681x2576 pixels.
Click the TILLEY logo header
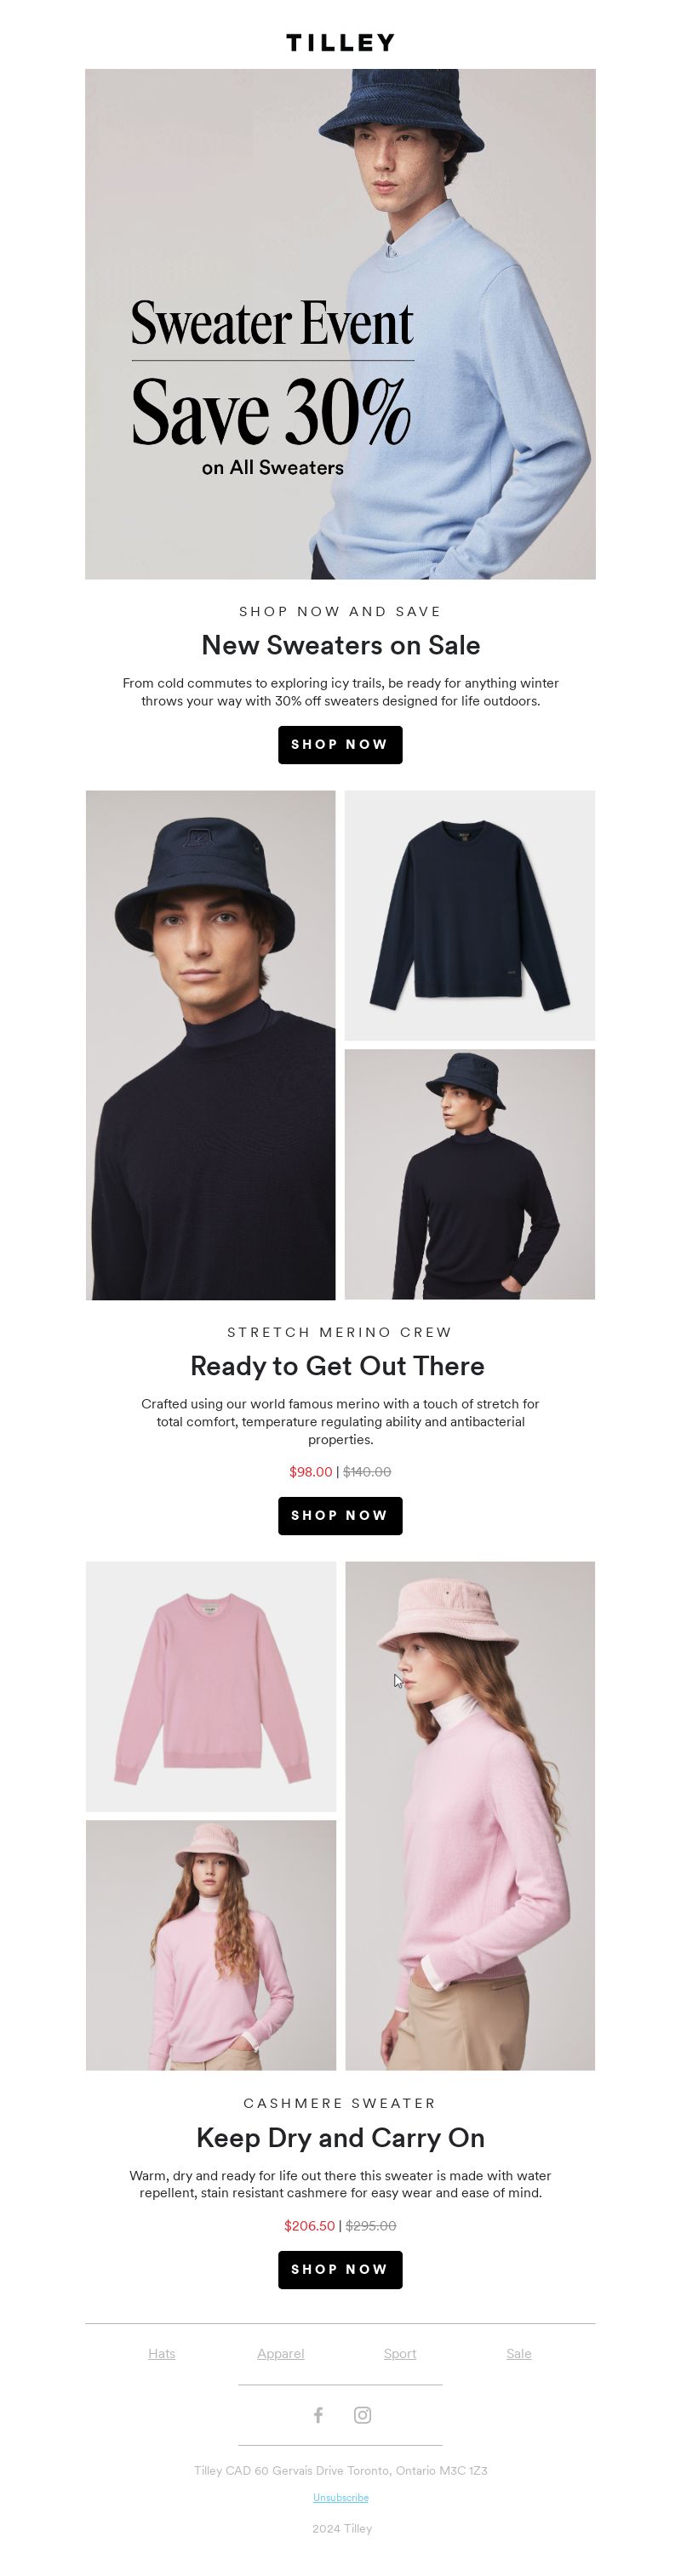[340, 42]
